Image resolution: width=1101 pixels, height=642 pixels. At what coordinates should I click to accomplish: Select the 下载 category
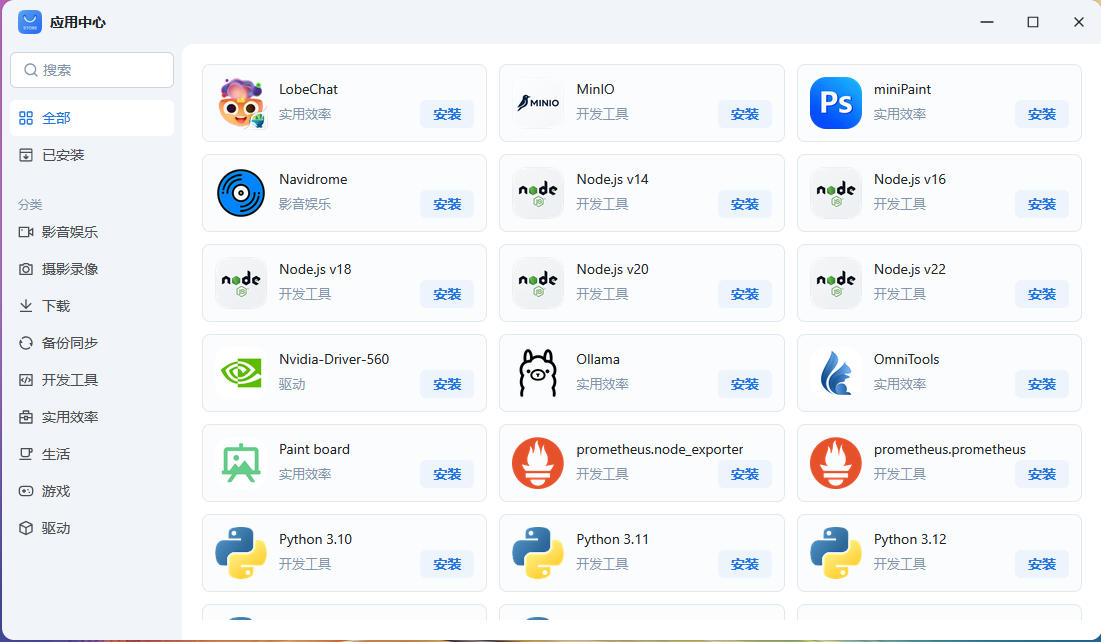pyautogui.click(x=92, y=306)
